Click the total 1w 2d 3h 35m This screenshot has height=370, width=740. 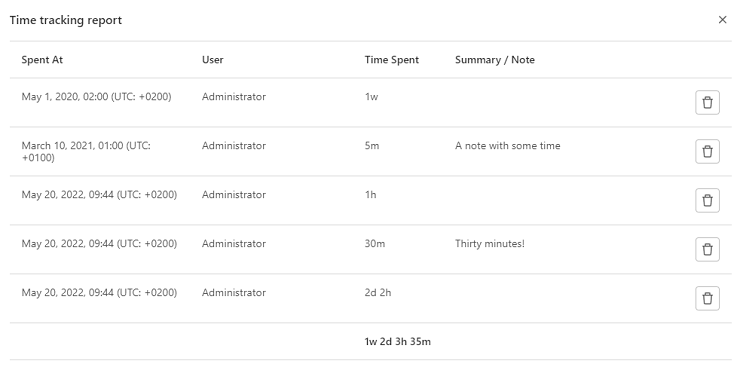(397, 342)
